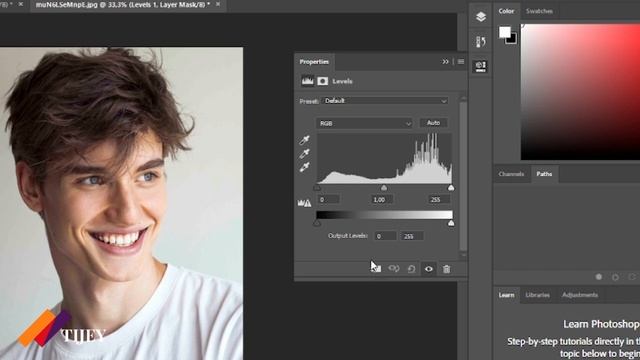This screenshot has height=360, width=640.
Task: Click the midtone input field 1,00
Action: [x=382, y=200]
